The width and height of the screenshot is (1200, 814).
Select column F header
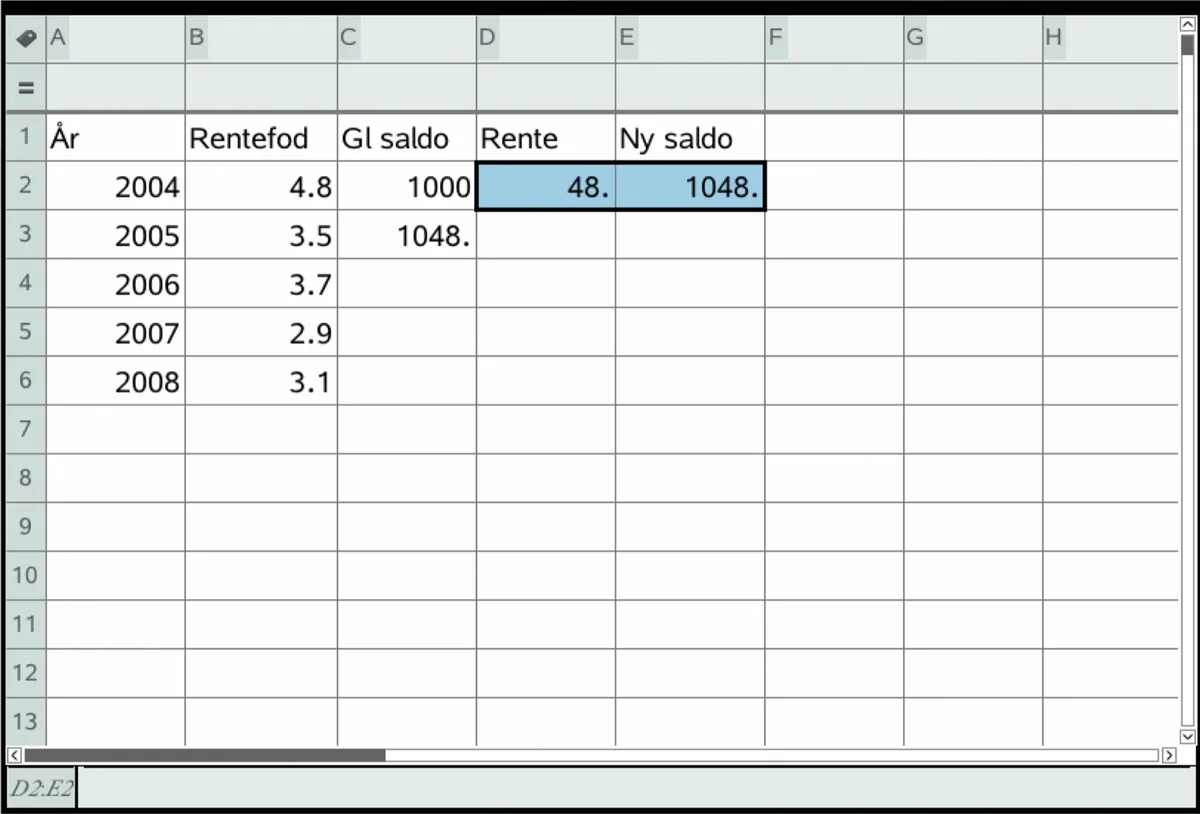(834, 38)
